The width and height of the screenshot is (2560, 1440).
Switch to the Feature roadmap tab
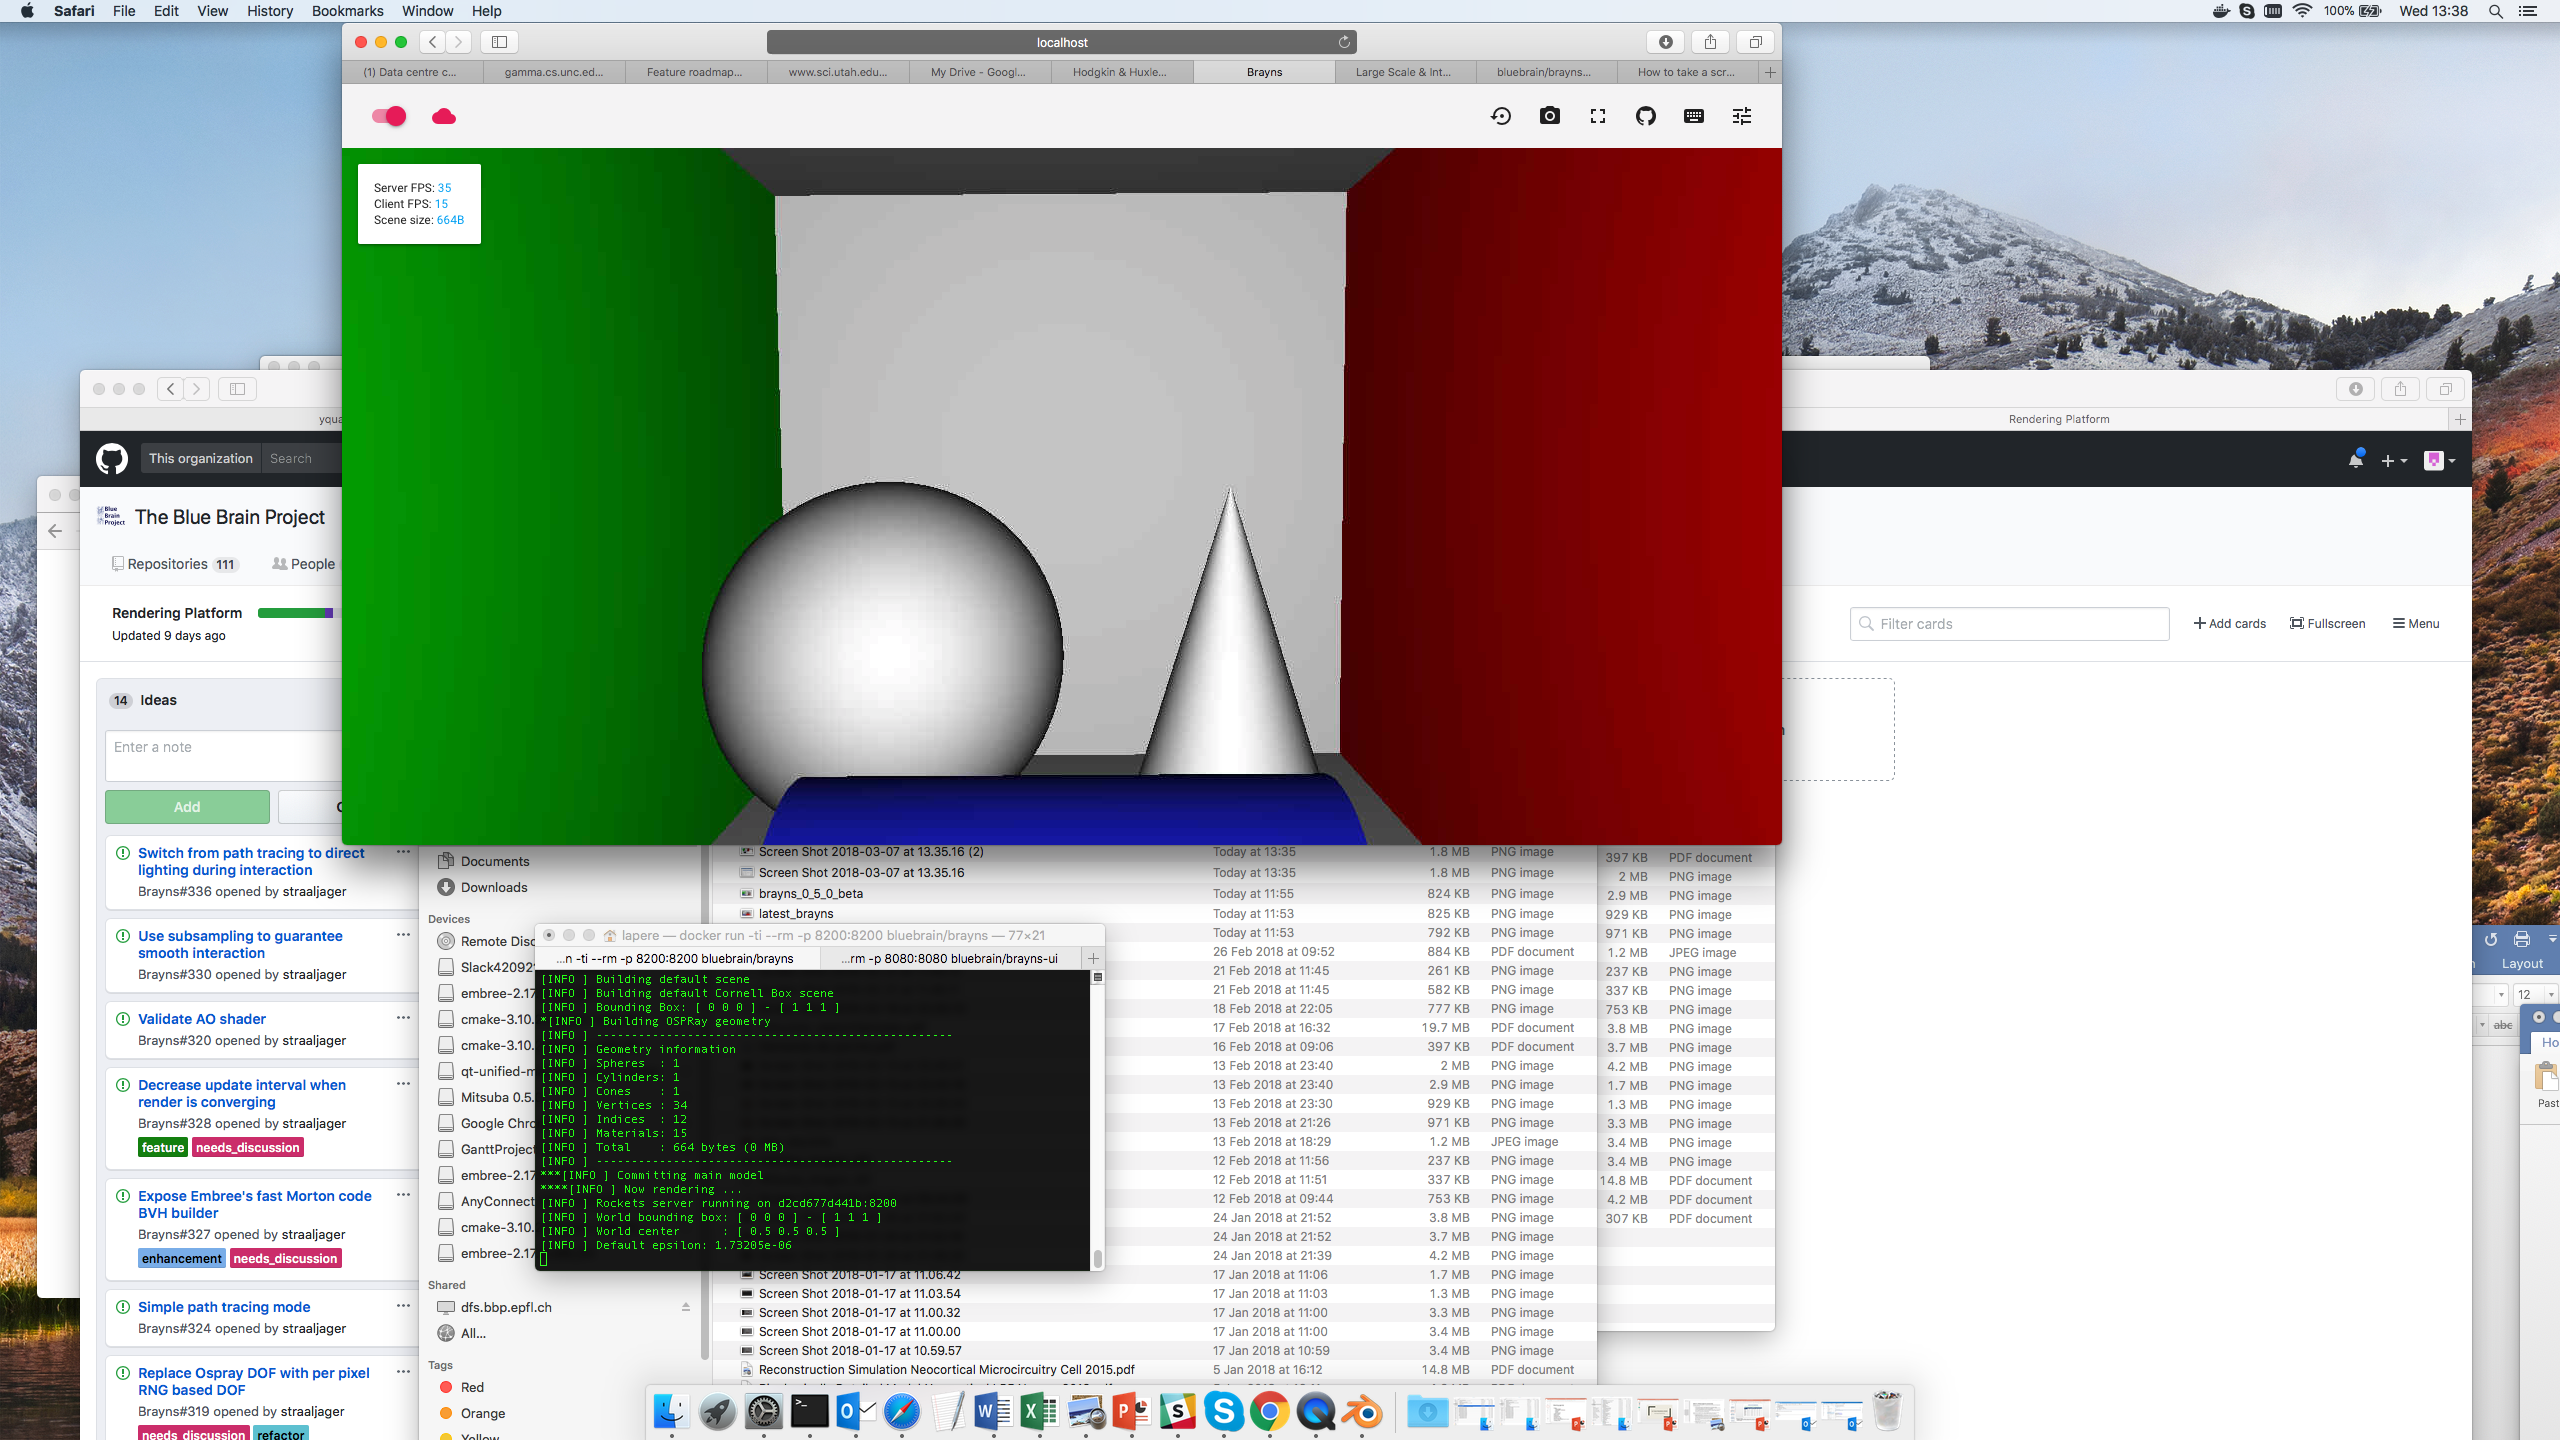click(x=695, y=72)
